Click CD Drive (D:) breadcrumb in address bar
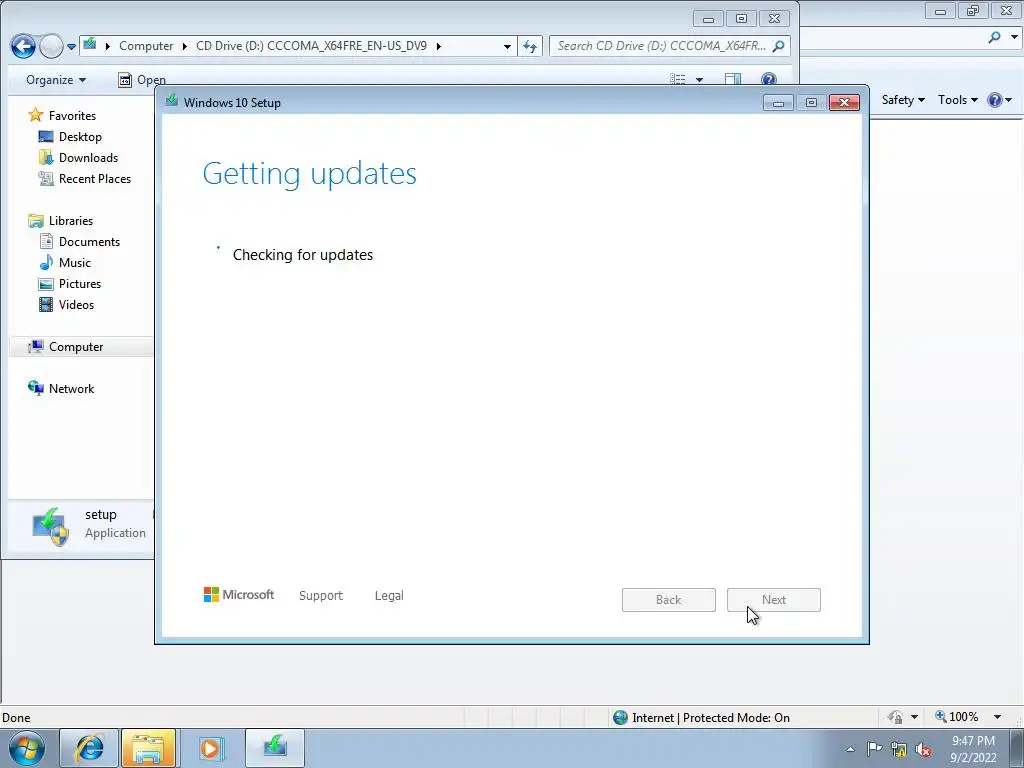This screenshot has height=768, width=1024. (x=312, y=46)
